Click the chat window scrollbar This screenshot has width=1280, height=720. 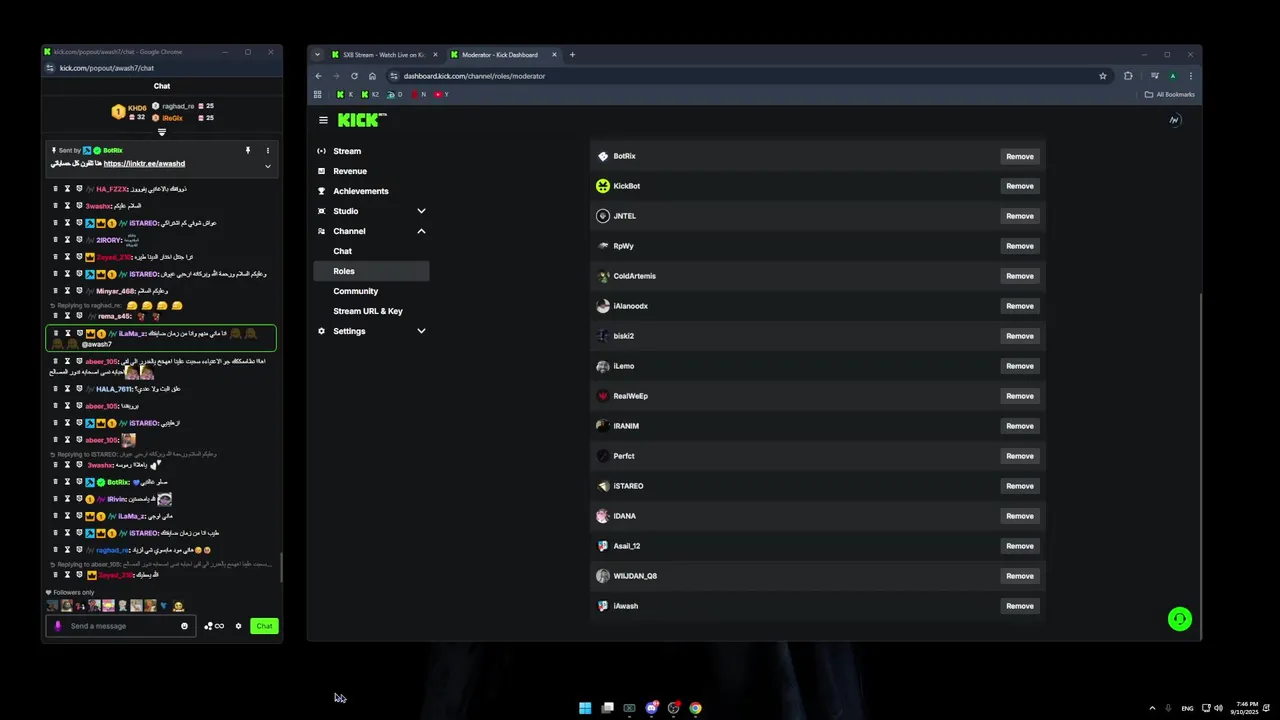point(281,568)
